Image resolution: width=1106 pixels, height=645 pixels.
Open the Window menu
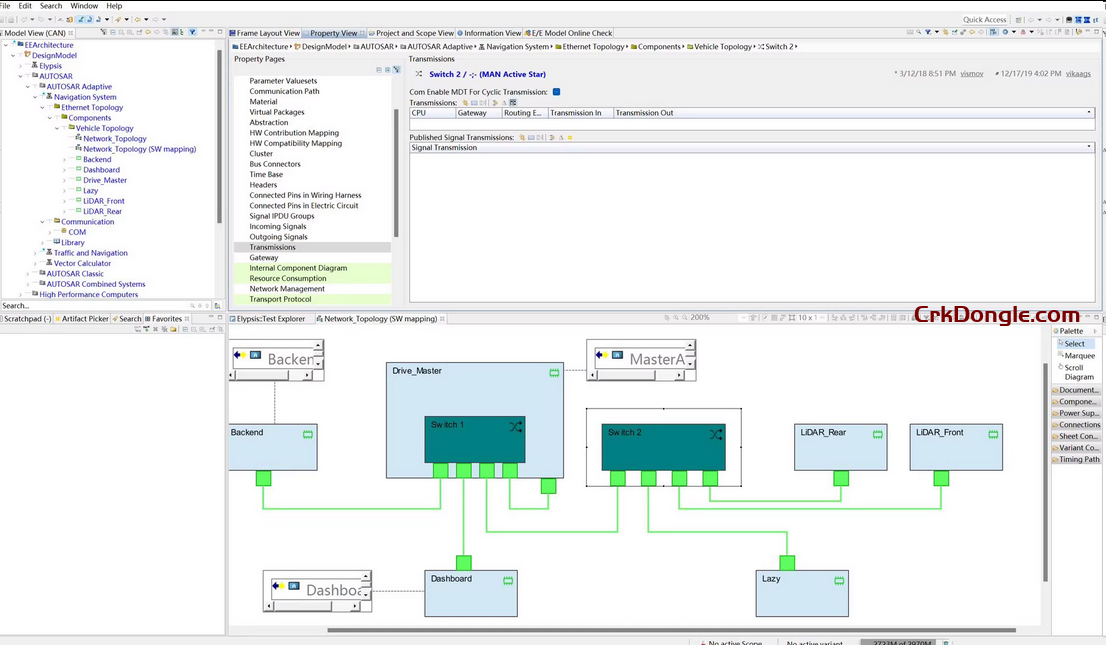tap(84, 5)
